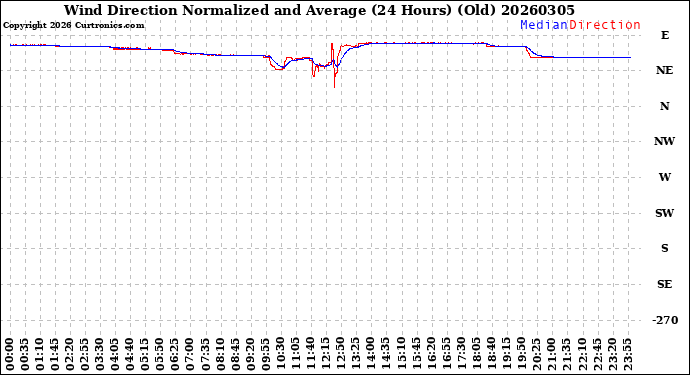
Task: Click the '07:35' time axis label
Action: pyautogui.click(x=206, y=355)
